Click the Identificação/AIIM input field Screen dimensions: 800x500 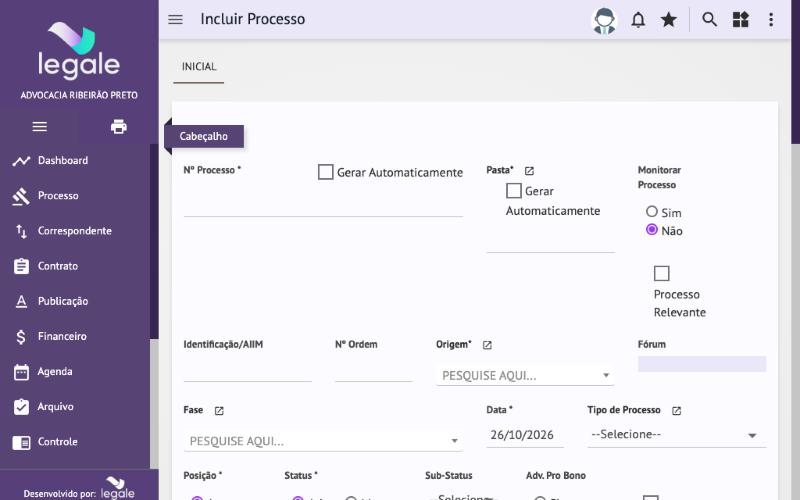point(247,370)
